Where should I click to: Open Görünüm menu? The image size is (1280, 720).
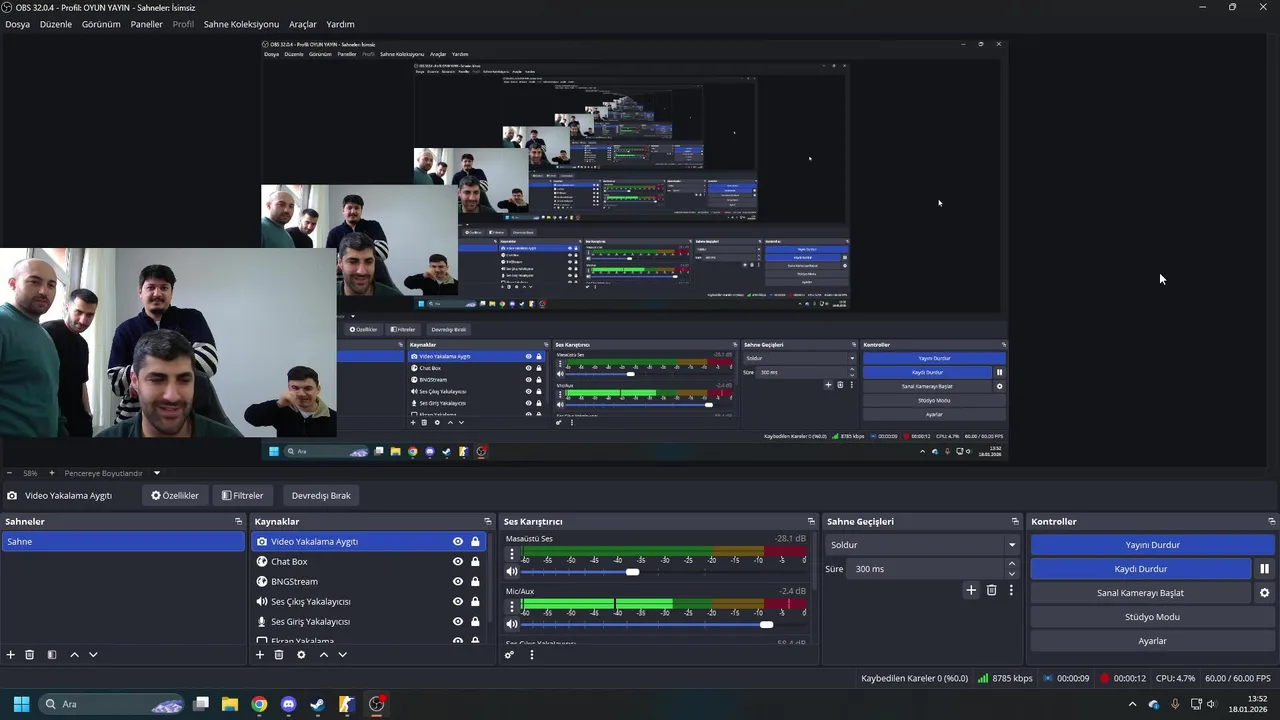(x=101, y=24)
